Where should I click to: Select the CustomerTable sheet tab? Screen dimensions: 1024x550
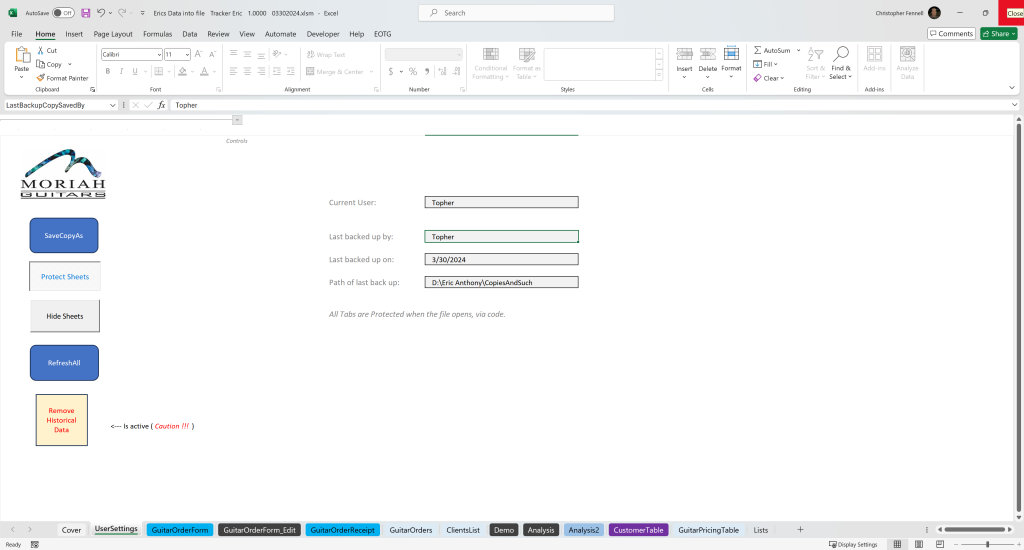pos(638,530)
